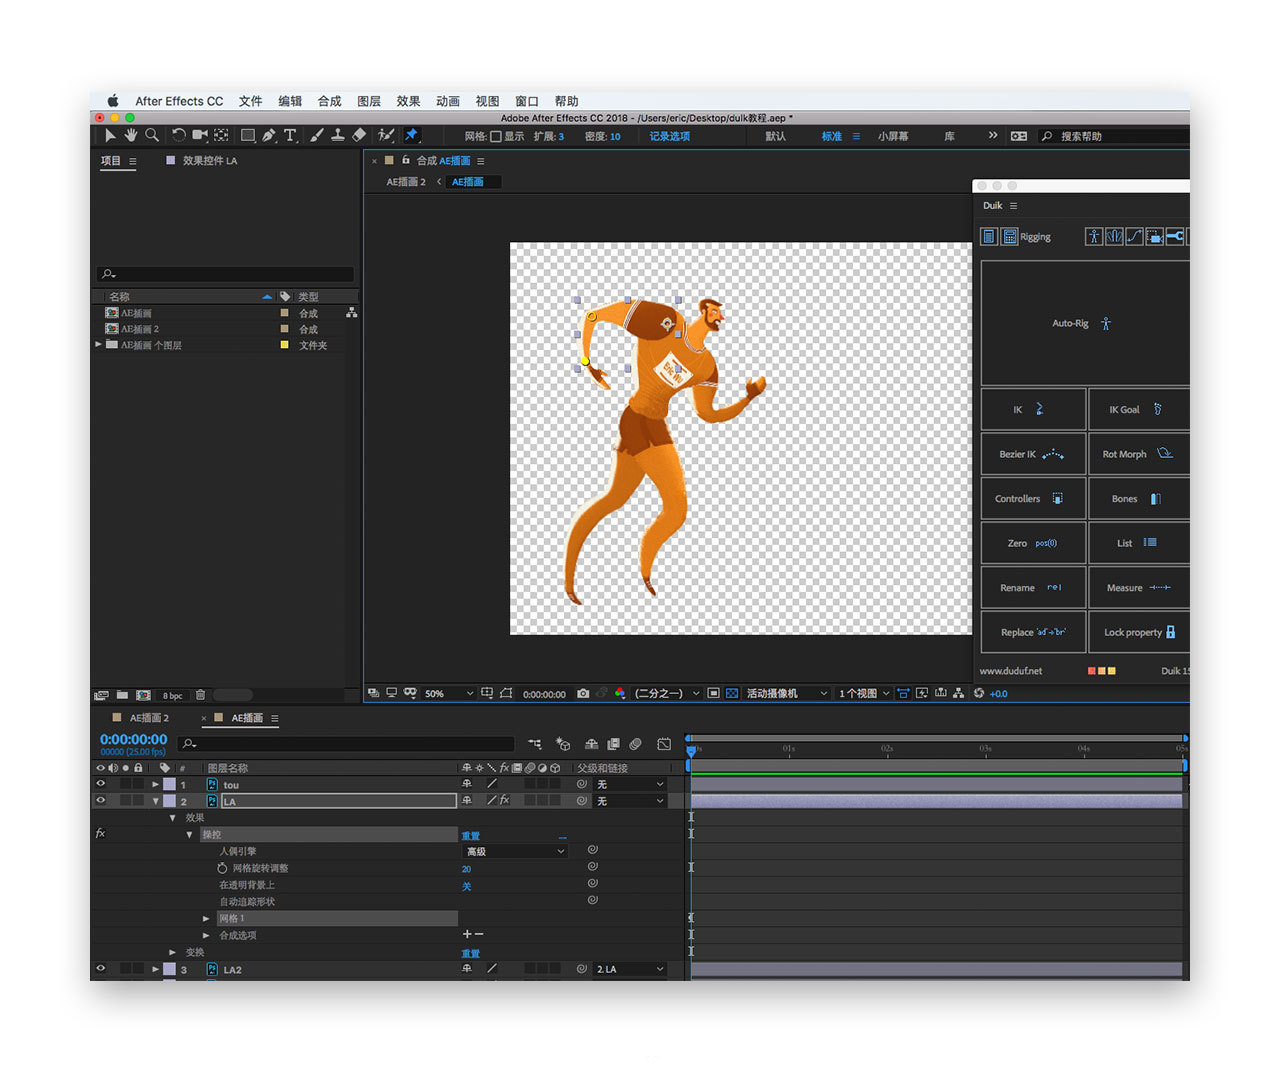Open the 50% magnification dropdown
The height and width of the screenshot is (1074, 1280).
pyautogui.click(x=448, y=693)
